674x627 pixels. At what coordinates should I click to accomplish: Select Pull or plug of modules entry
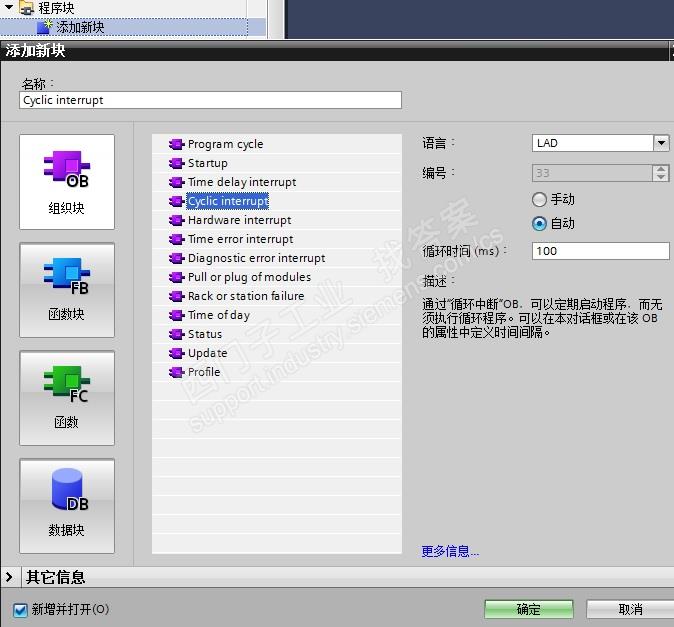[249, 277]
